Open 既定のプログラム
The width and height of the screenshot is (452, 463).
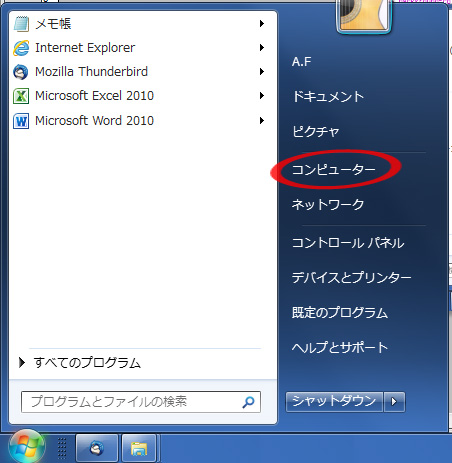pos(340,312)
